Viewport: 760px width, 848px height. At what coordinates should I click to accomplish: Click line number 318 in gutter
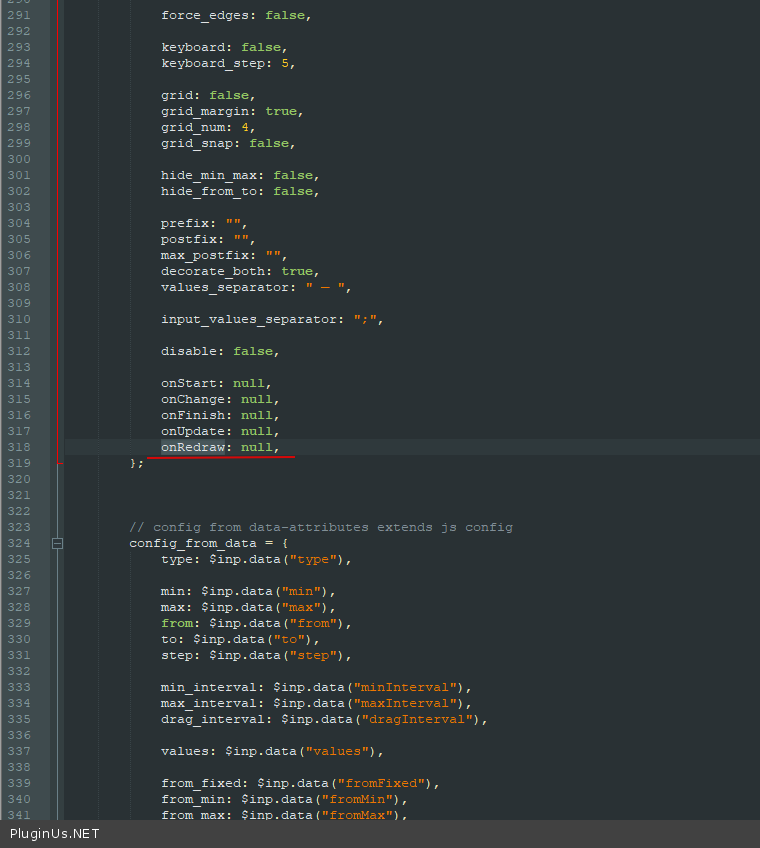point(19,447)
